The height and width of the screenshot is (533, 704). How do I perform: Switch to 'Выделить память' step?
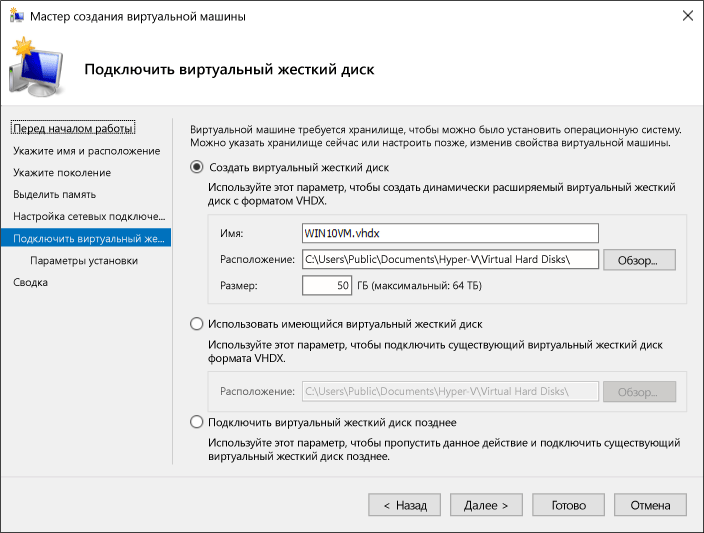(x=55, y=194)
